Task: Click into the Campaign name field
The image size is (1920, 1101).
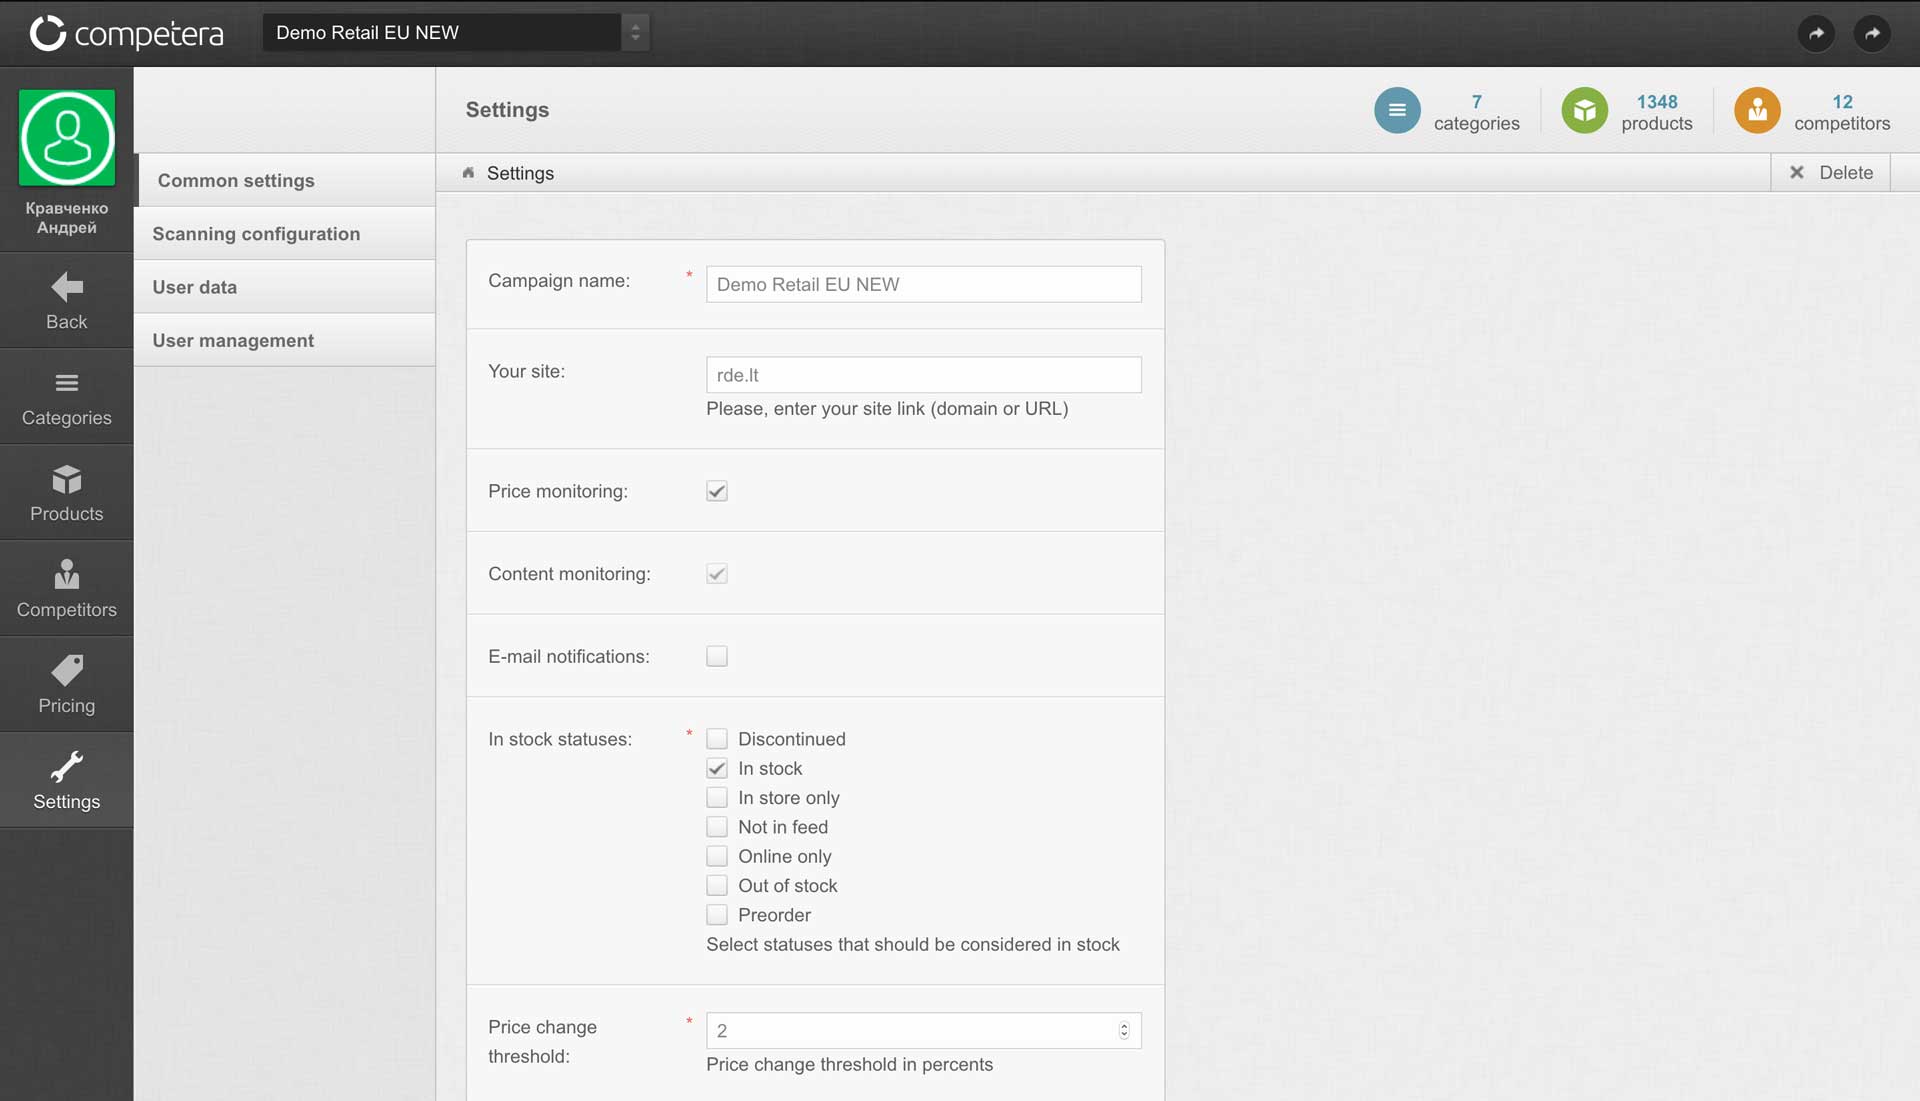Action: (923, 285)
